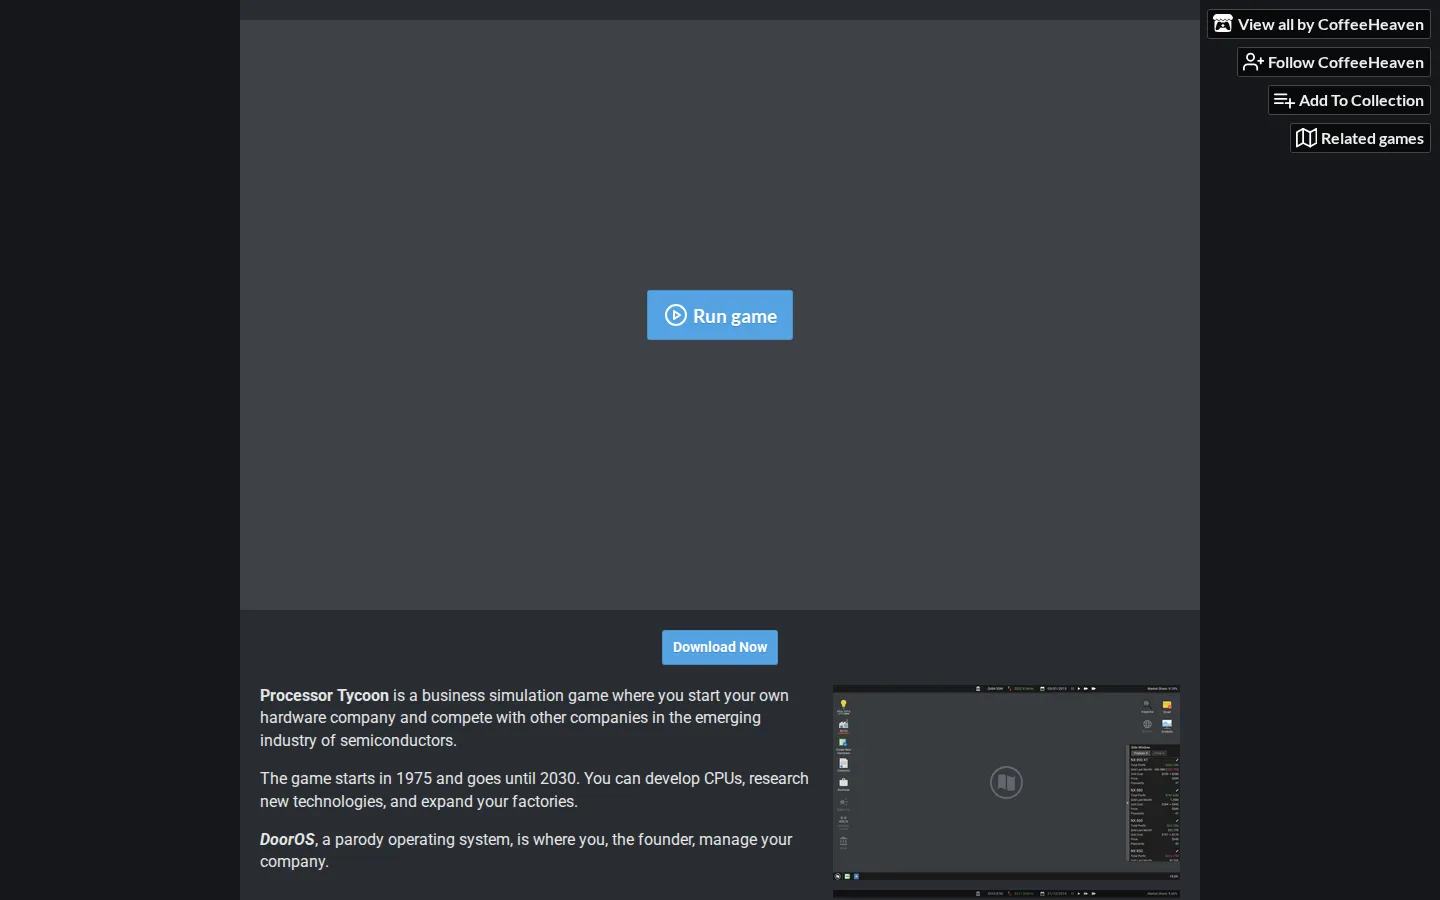This screenshot has width=1440, height=900.
Task: Open View all by CoffeeHeaven
Action: (1319, 24)
